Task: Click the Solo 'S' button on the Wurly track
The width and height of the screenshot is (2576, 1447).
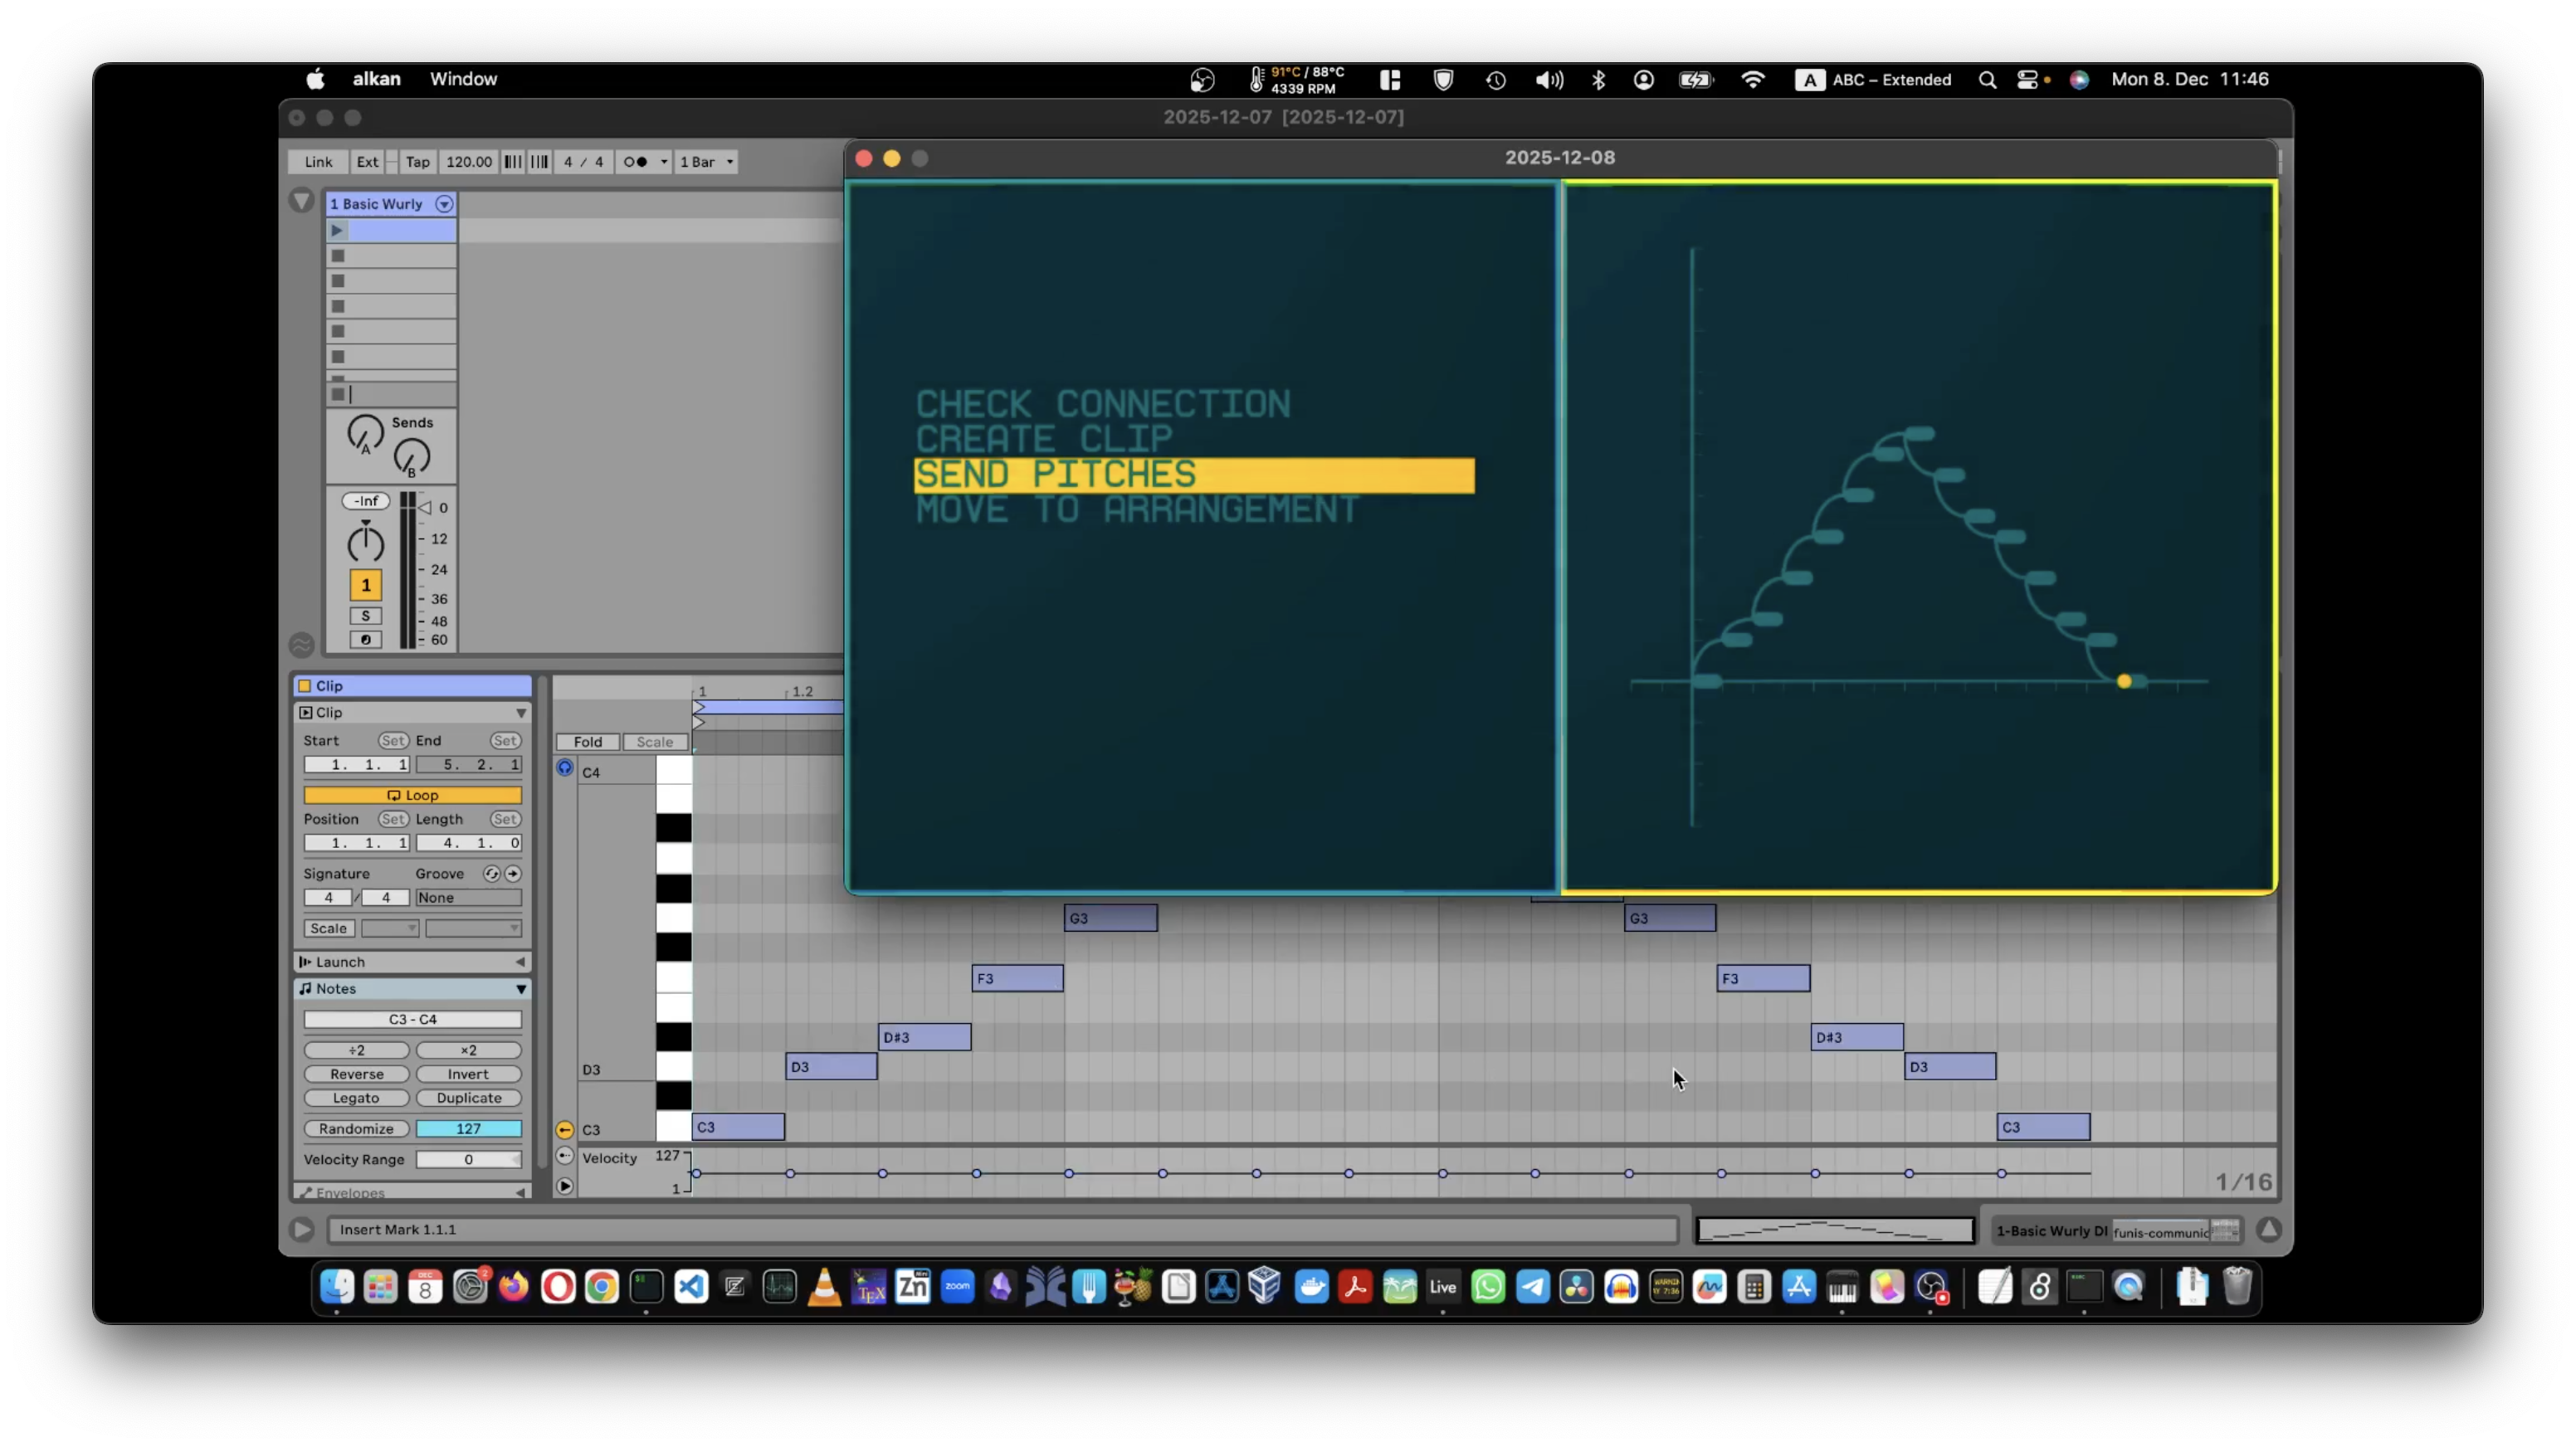Action: point(365,616)
